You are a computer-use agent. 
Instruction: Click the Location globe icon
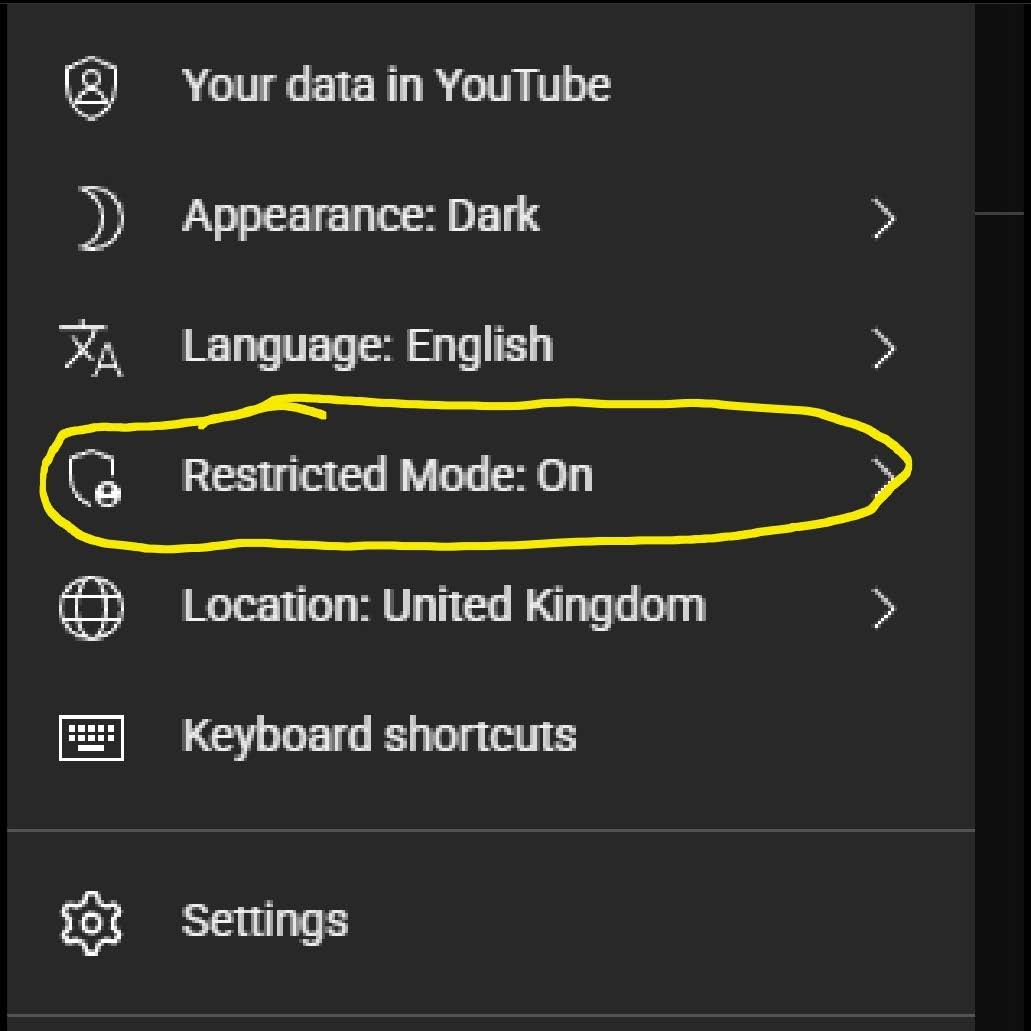[91, 607]
